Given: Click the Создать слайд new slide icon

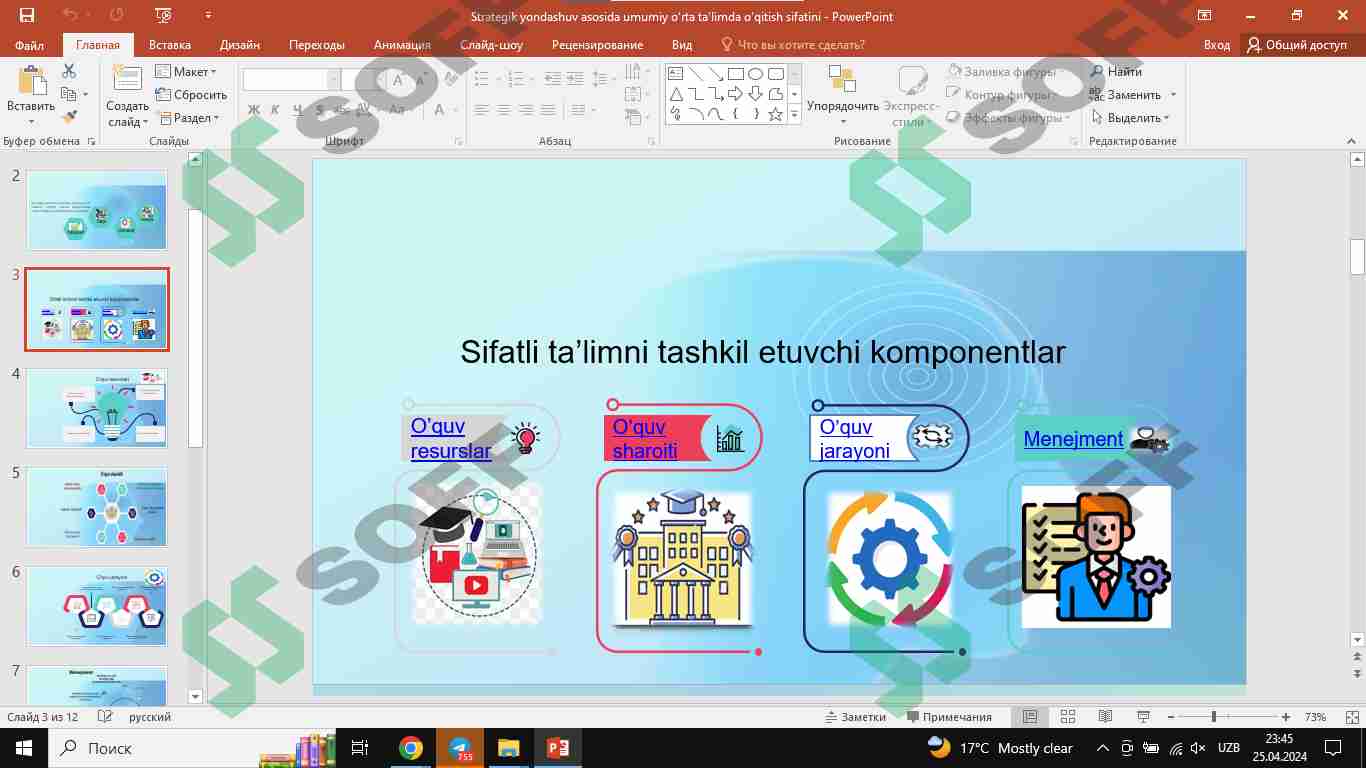Looking at the screenshot, I should [x=127, y=80].
